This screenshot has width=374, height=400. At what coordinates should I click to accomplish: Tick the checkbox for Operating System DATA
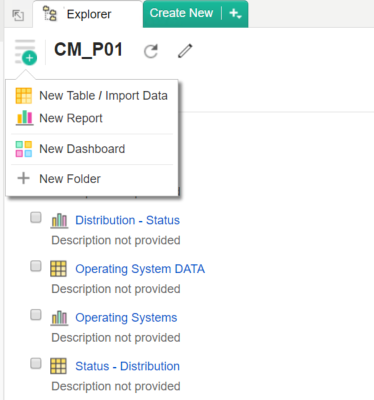tap(36, 266)
